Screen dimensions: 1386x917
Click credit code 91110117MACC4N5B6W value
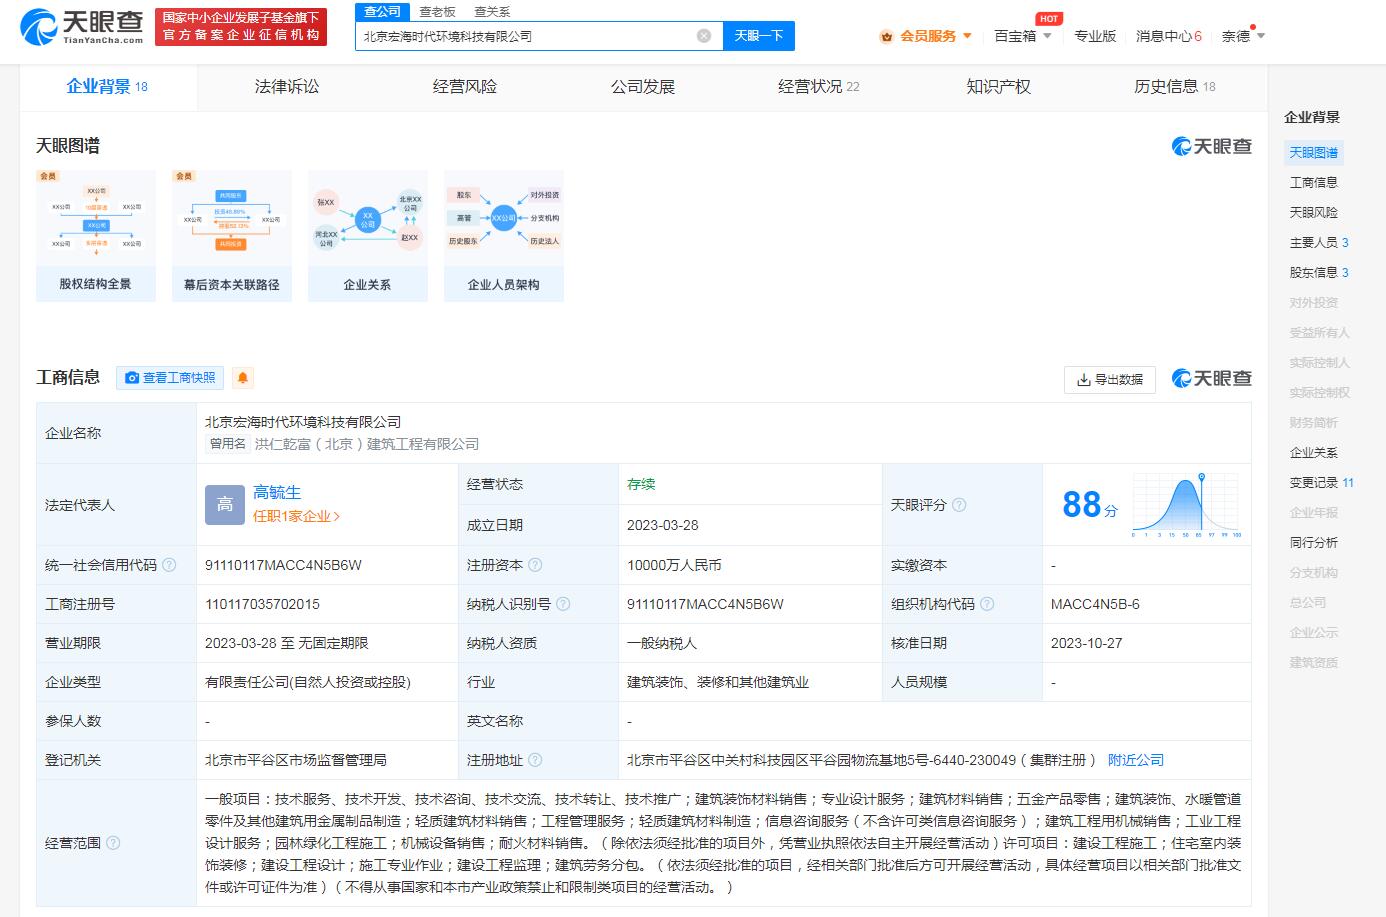(x=283, y=565)
